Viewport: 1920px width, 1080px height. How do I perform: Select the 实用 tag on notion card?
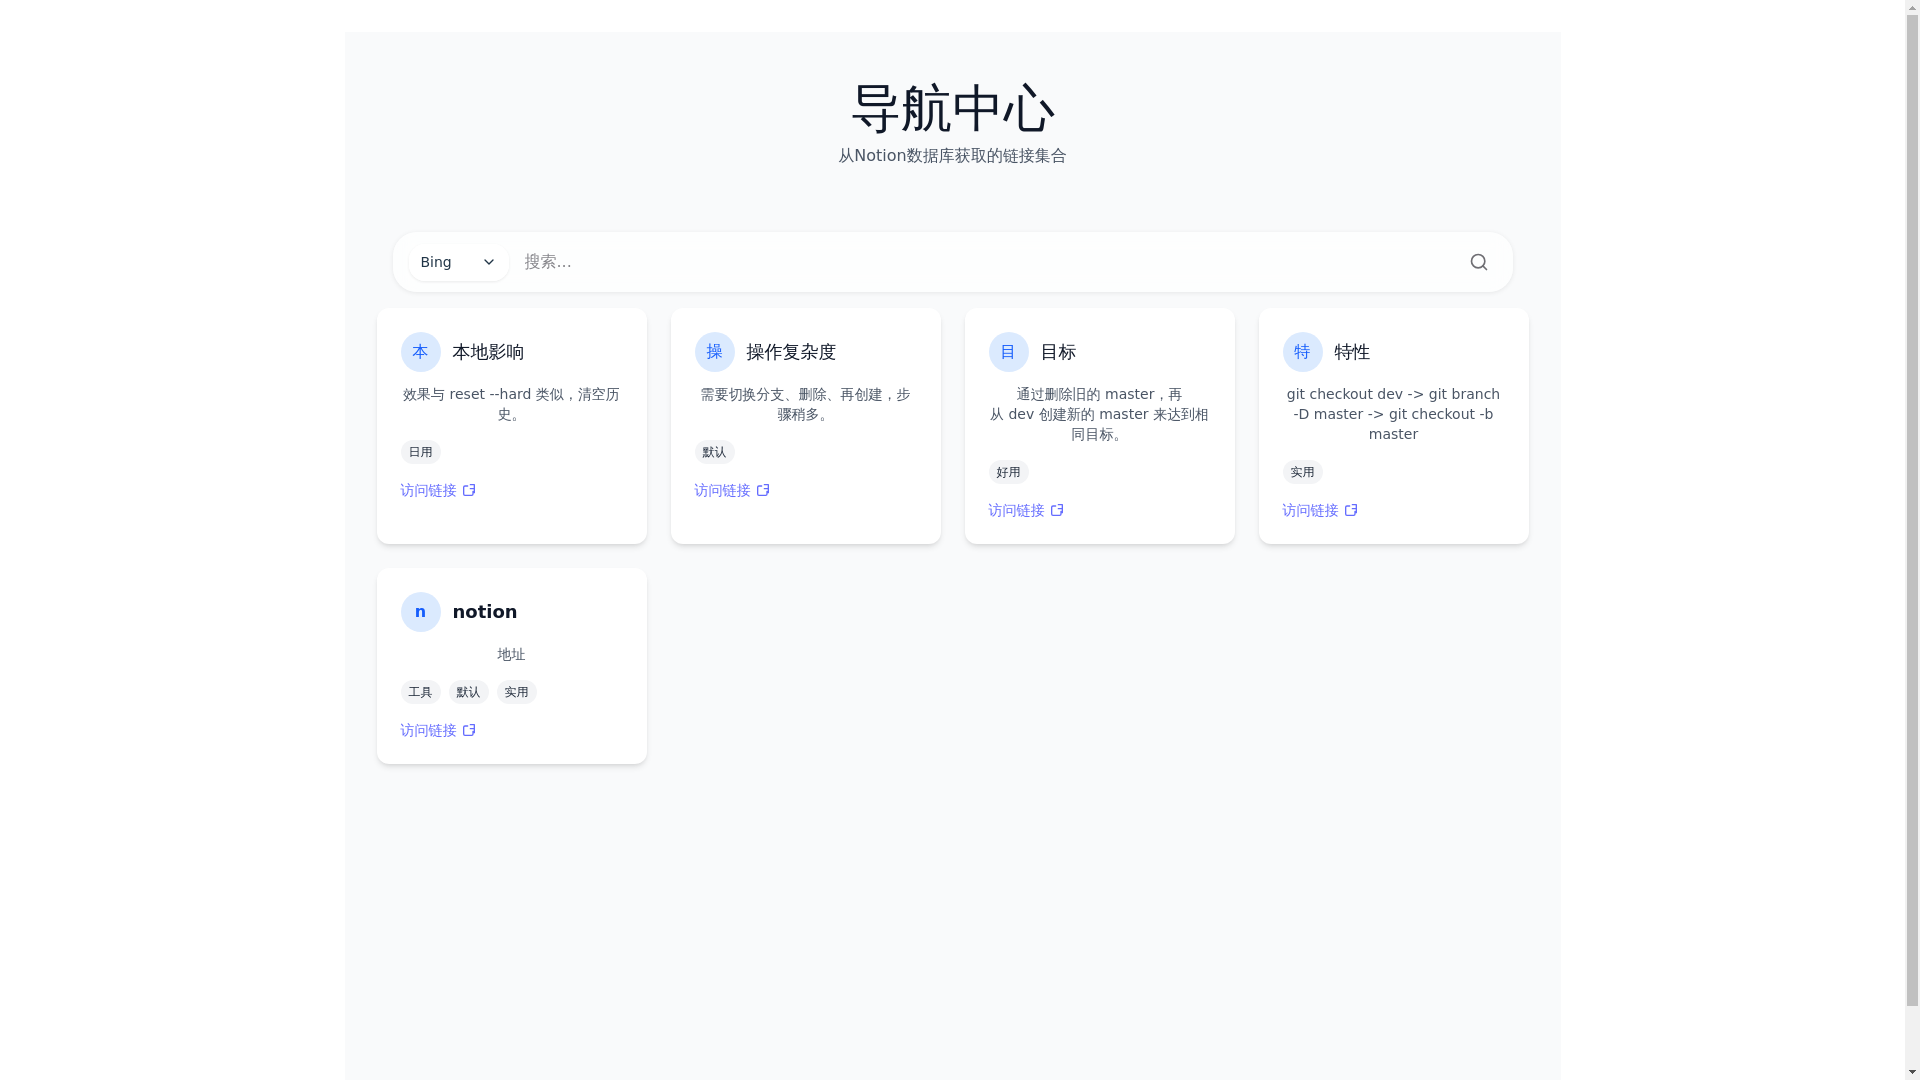pos(516,692)
